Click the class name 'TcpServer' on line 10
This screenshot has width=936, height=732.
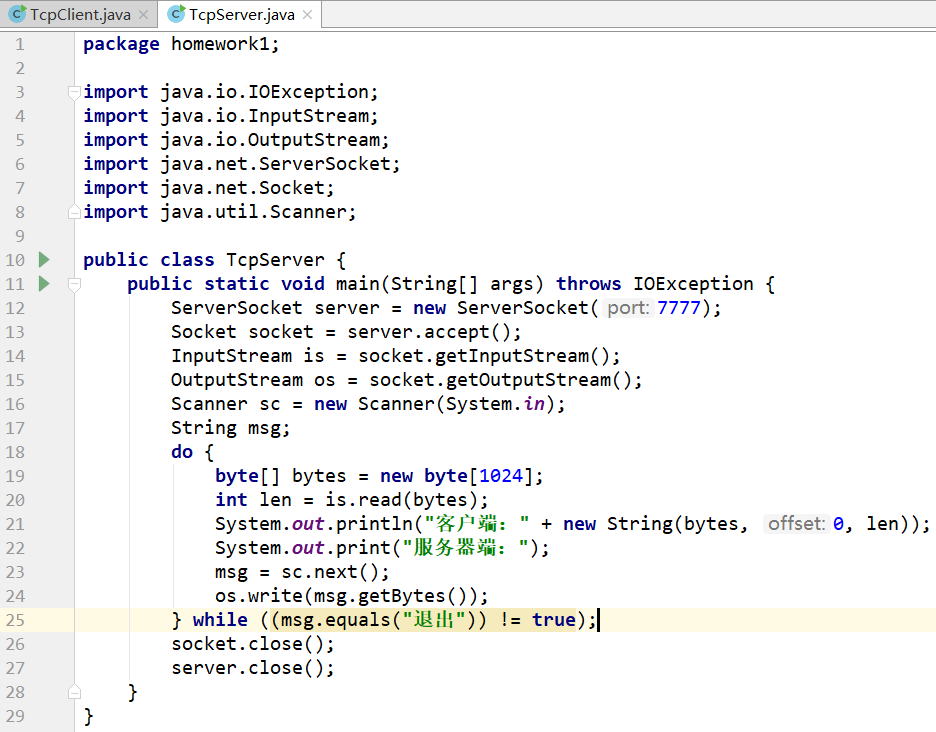[x=275, y=260]
